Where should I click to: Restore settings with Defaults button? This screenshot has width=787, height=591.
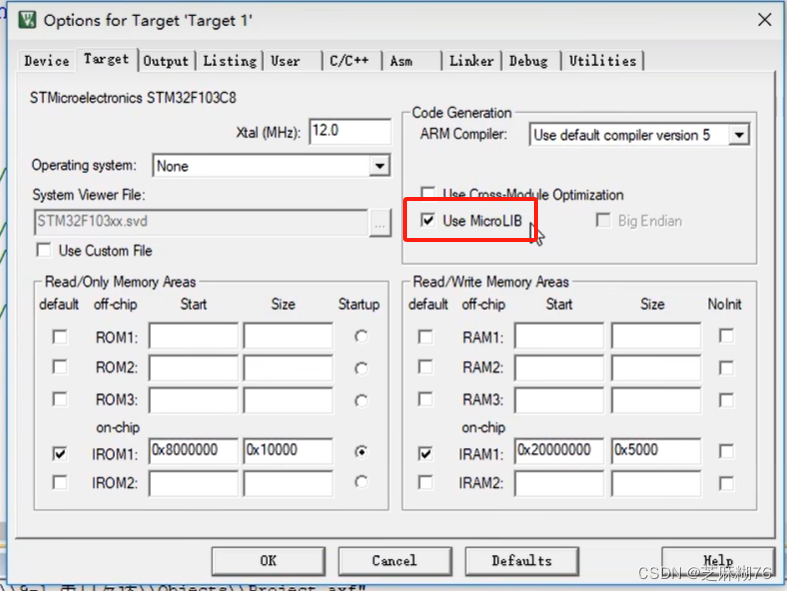(521, 561)
